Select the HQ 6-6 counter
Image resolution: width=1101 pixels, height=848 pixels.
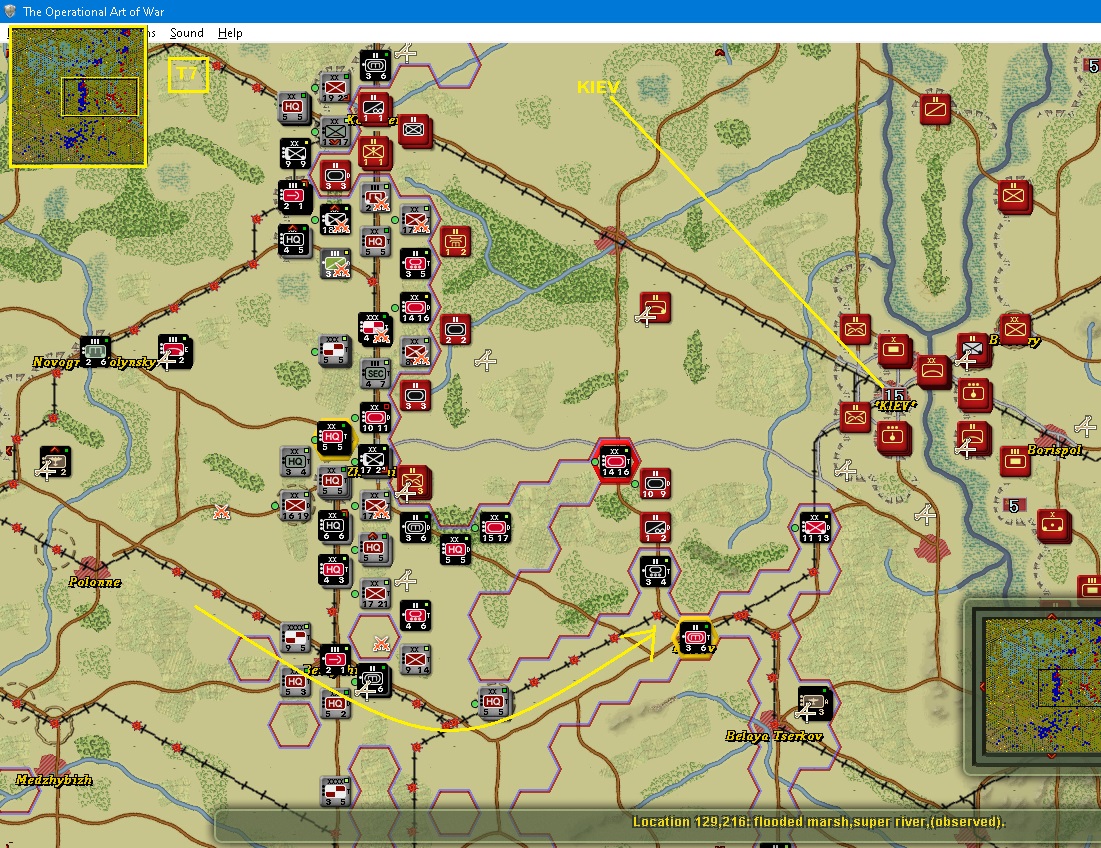click(x=335, y=527)
